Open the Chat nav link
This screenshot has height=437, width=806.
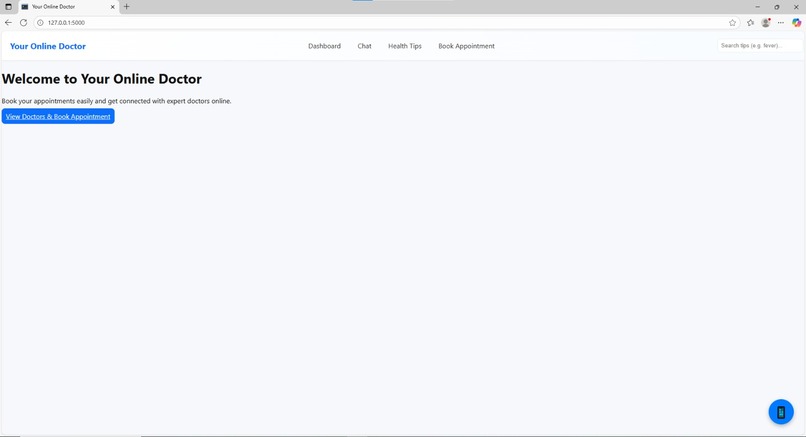(364, 46)
